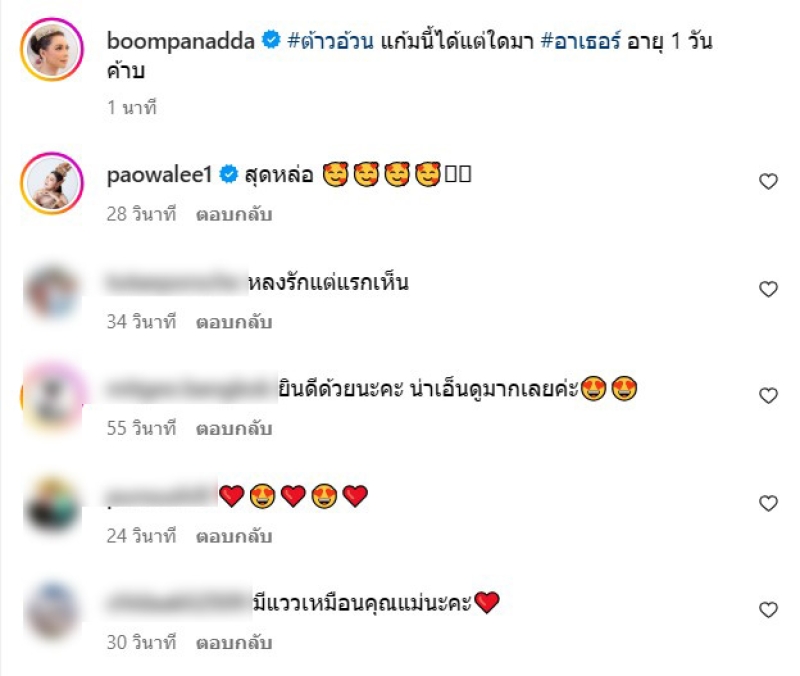This screenshot has height=676, width=800.
Task: Click ตอบกลับ under the 55 วินาที comment
Action: (x=234, y=429)
